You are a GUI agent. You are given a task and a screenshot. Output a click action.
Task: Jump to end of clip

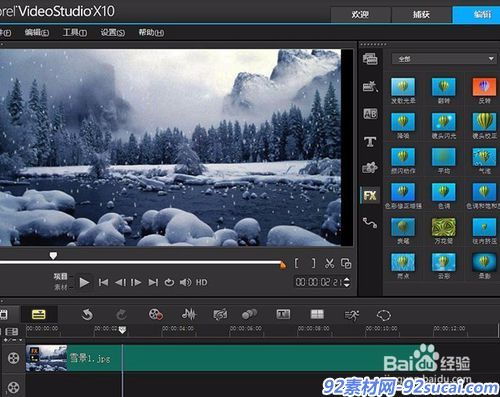click(153, 282)
